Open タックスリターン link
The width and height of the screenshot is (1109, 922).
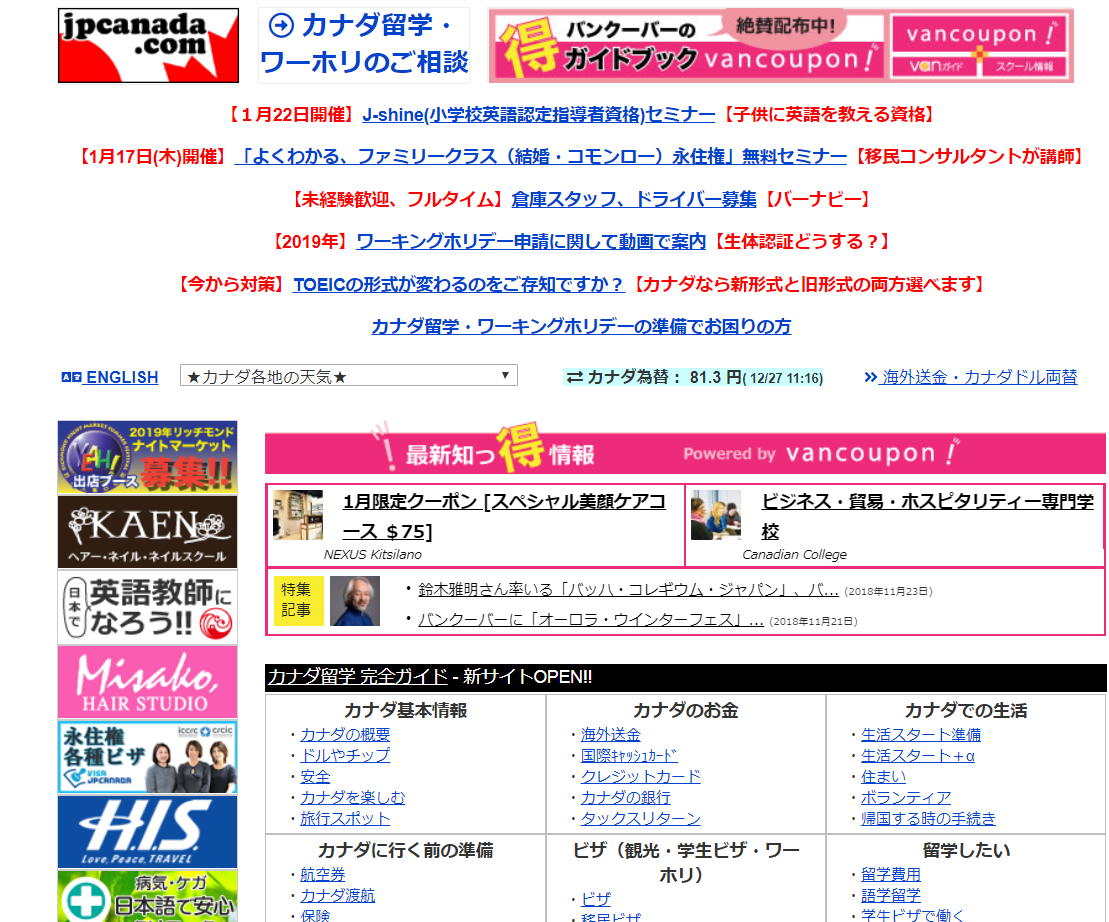pyautogui.click(x=641, y=818)
